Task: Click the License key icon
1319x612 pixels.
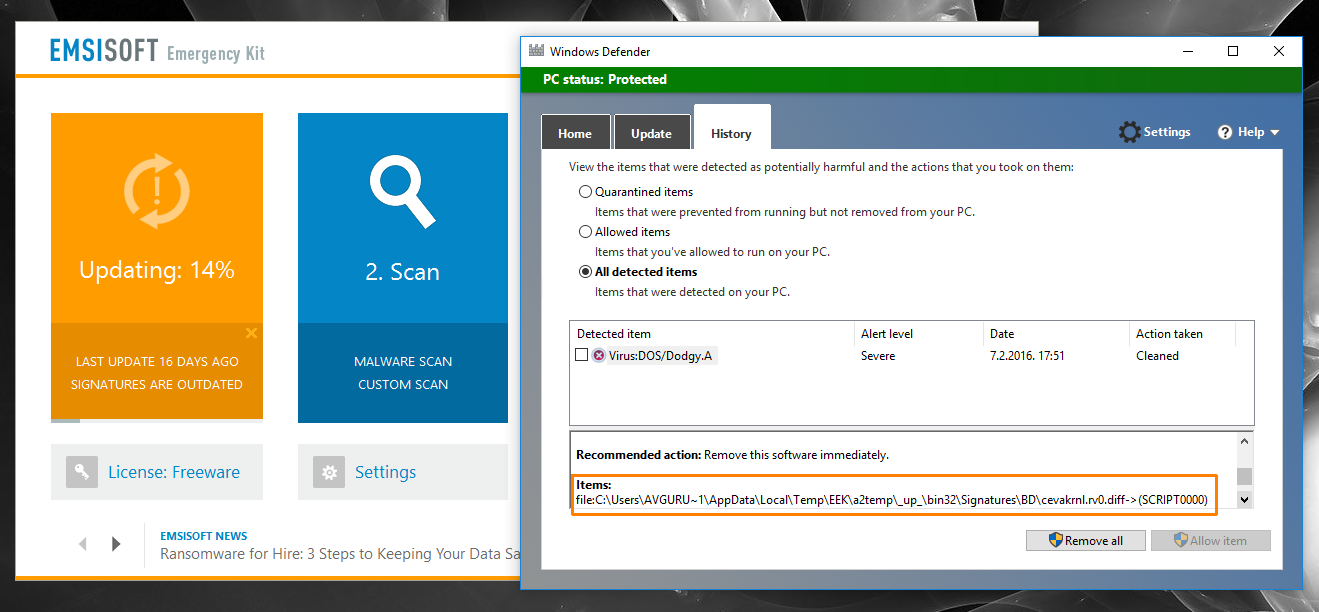Action: (82, 472)
